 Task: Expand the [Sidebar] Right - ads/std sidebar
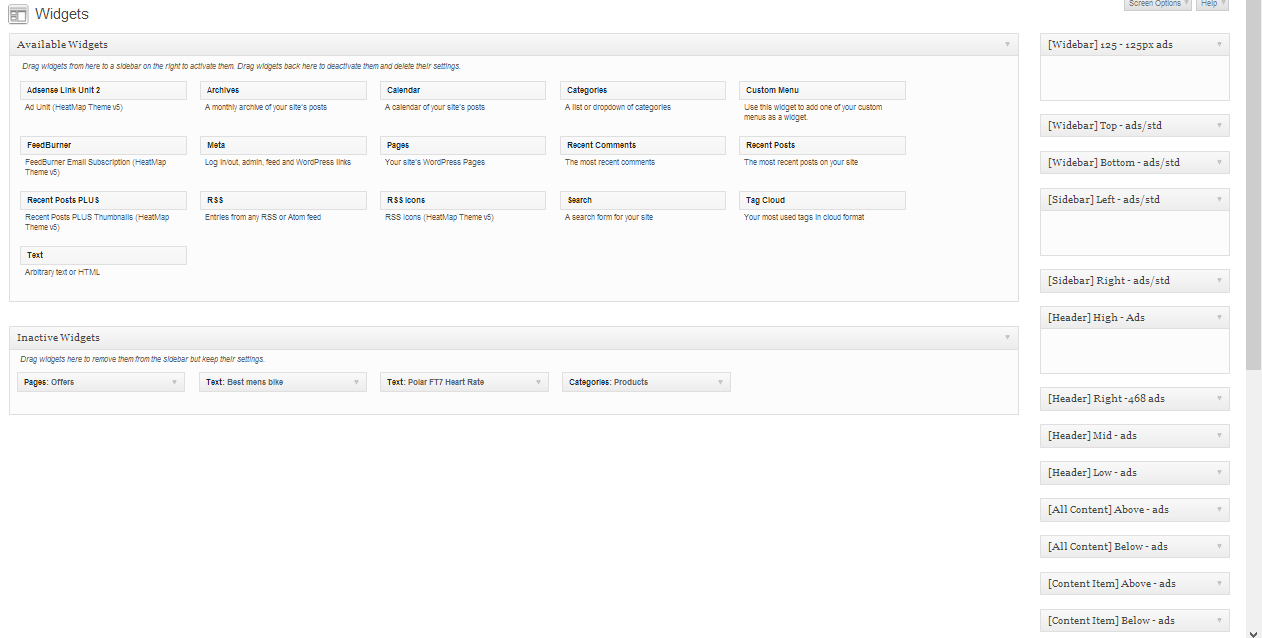coord(1219,281)
